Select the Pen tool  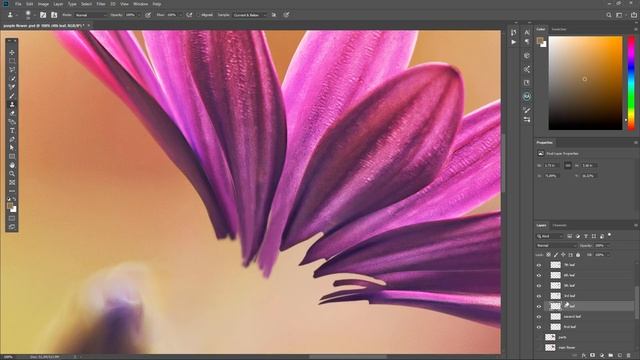pyautogui.click(x=12, y=139)
